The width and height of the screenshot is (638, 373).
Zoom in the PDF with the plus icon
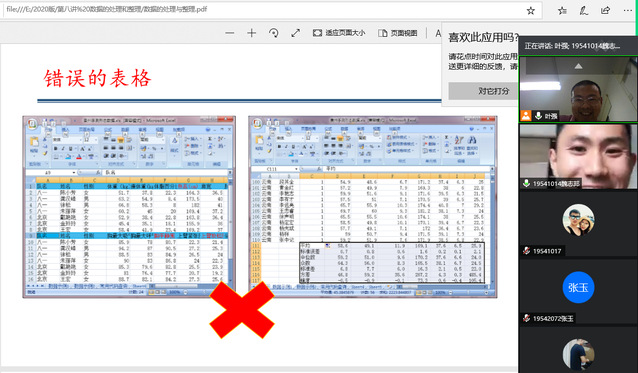pos(251,33)
